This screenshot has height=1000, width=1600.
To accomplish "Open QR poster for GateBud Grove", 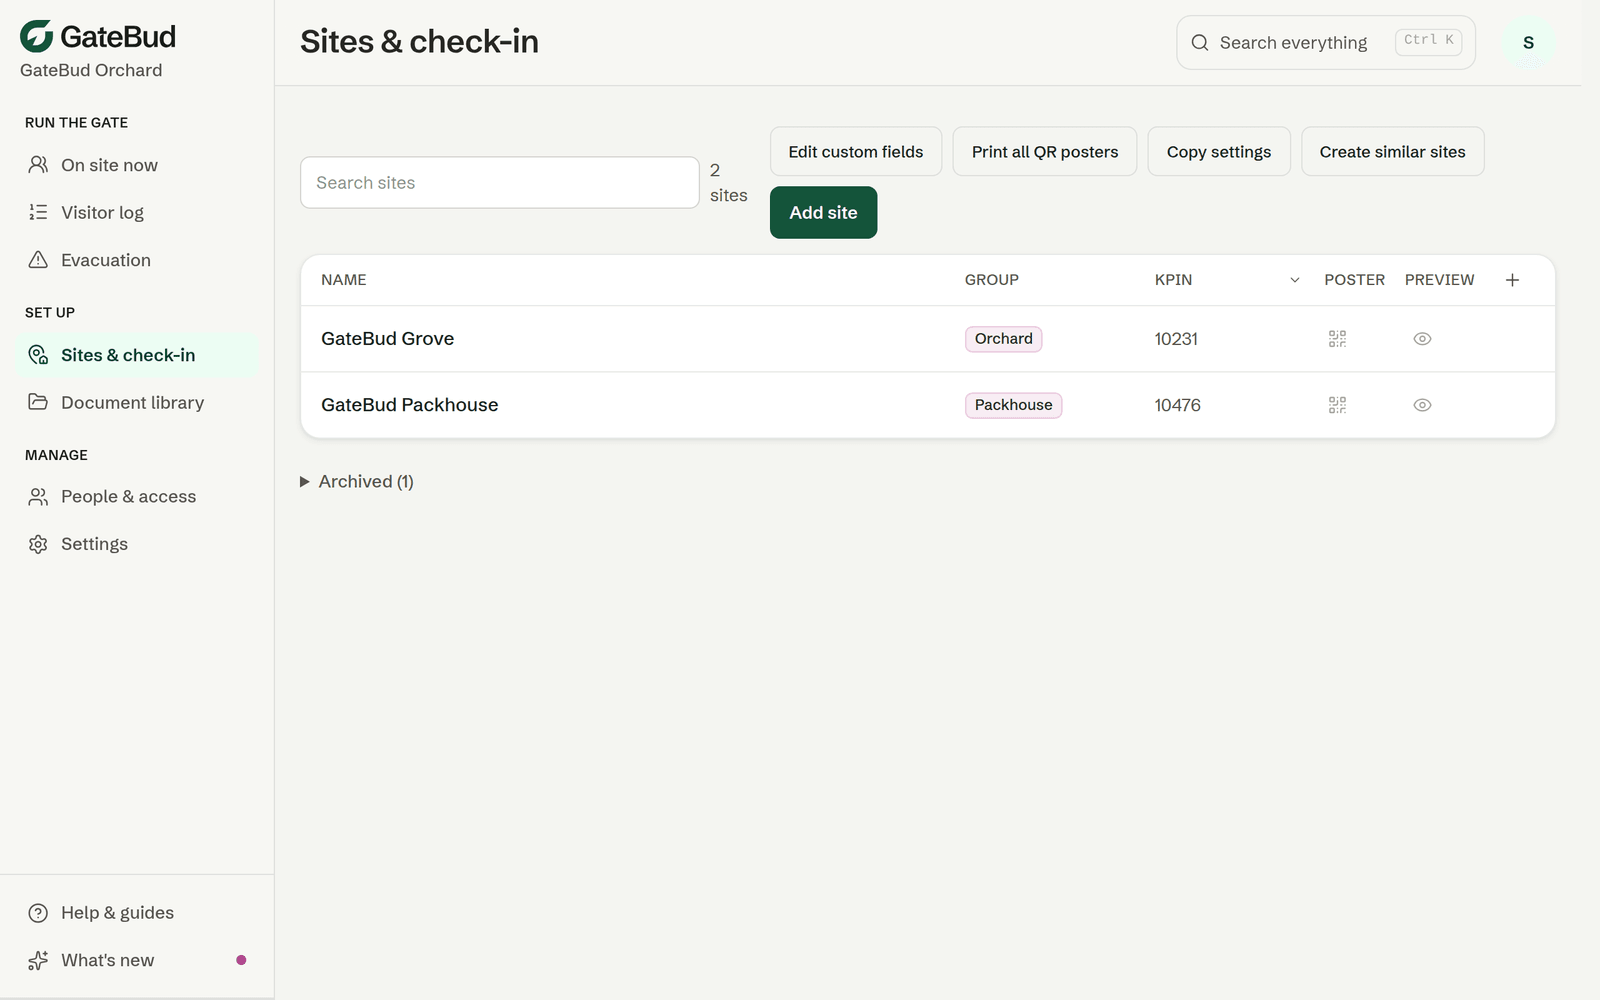I will click(1337, 339).
